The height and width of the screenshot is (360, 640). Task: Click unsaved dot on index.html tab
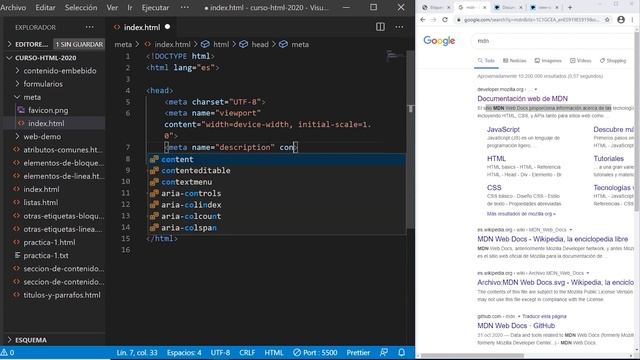[x=167, y=27]
